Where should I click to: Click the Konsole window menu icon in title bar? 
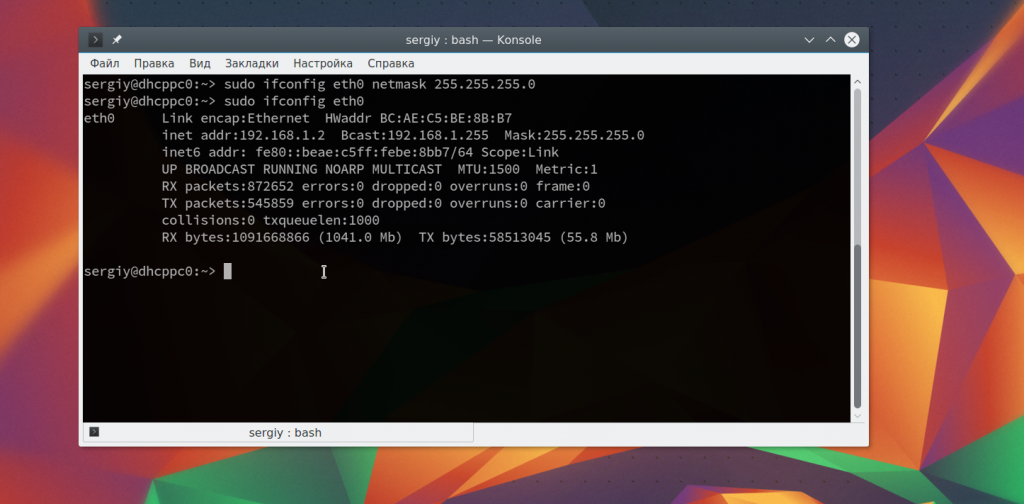pos(95,40)
